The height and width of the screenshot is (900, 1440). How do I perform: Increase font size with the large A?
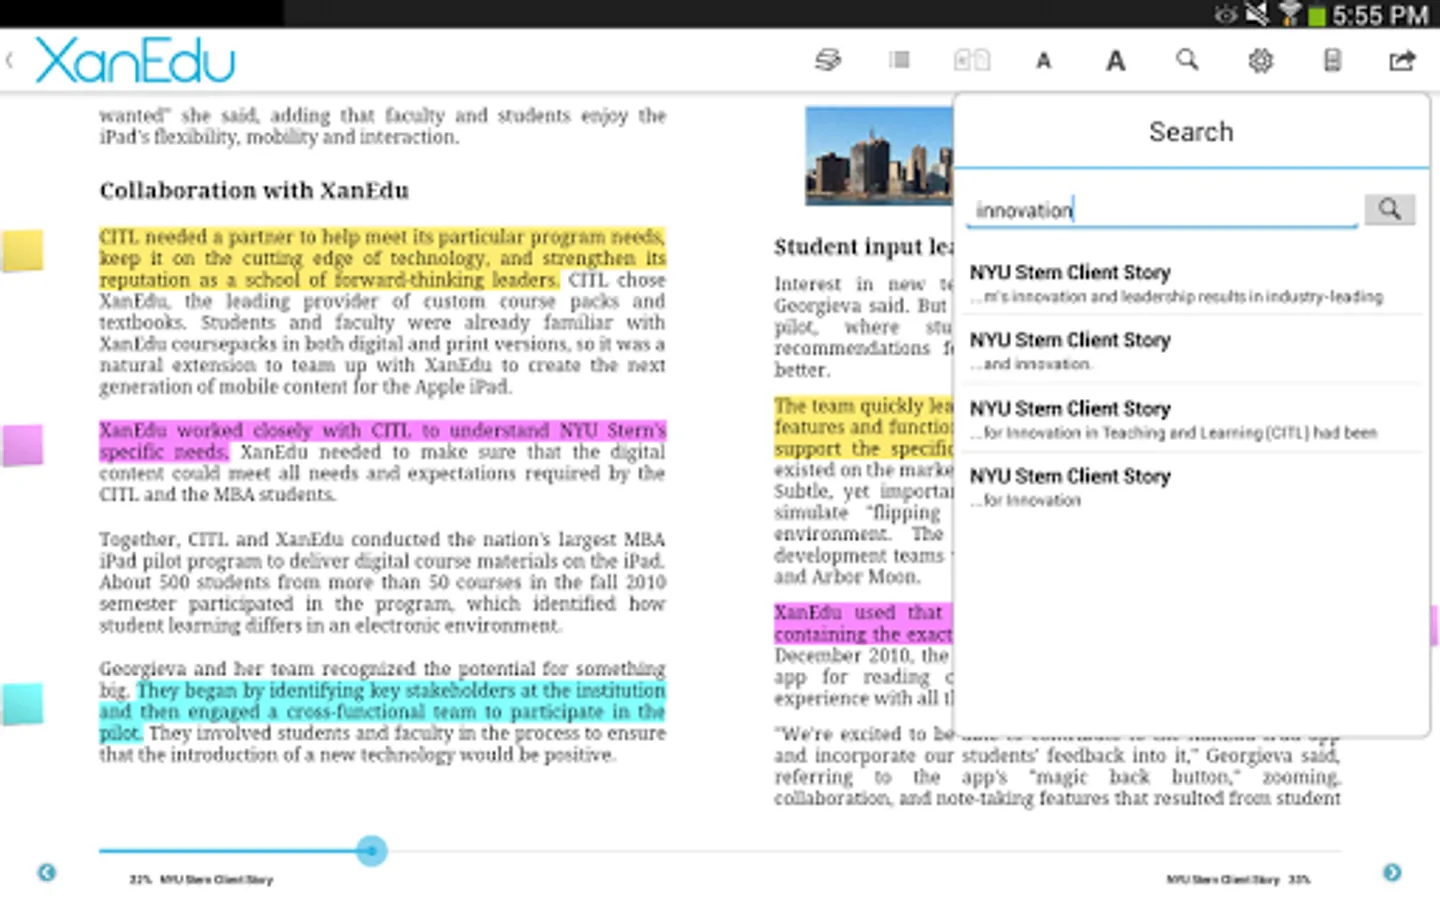pyautogui.click(x=1115, y=61)
